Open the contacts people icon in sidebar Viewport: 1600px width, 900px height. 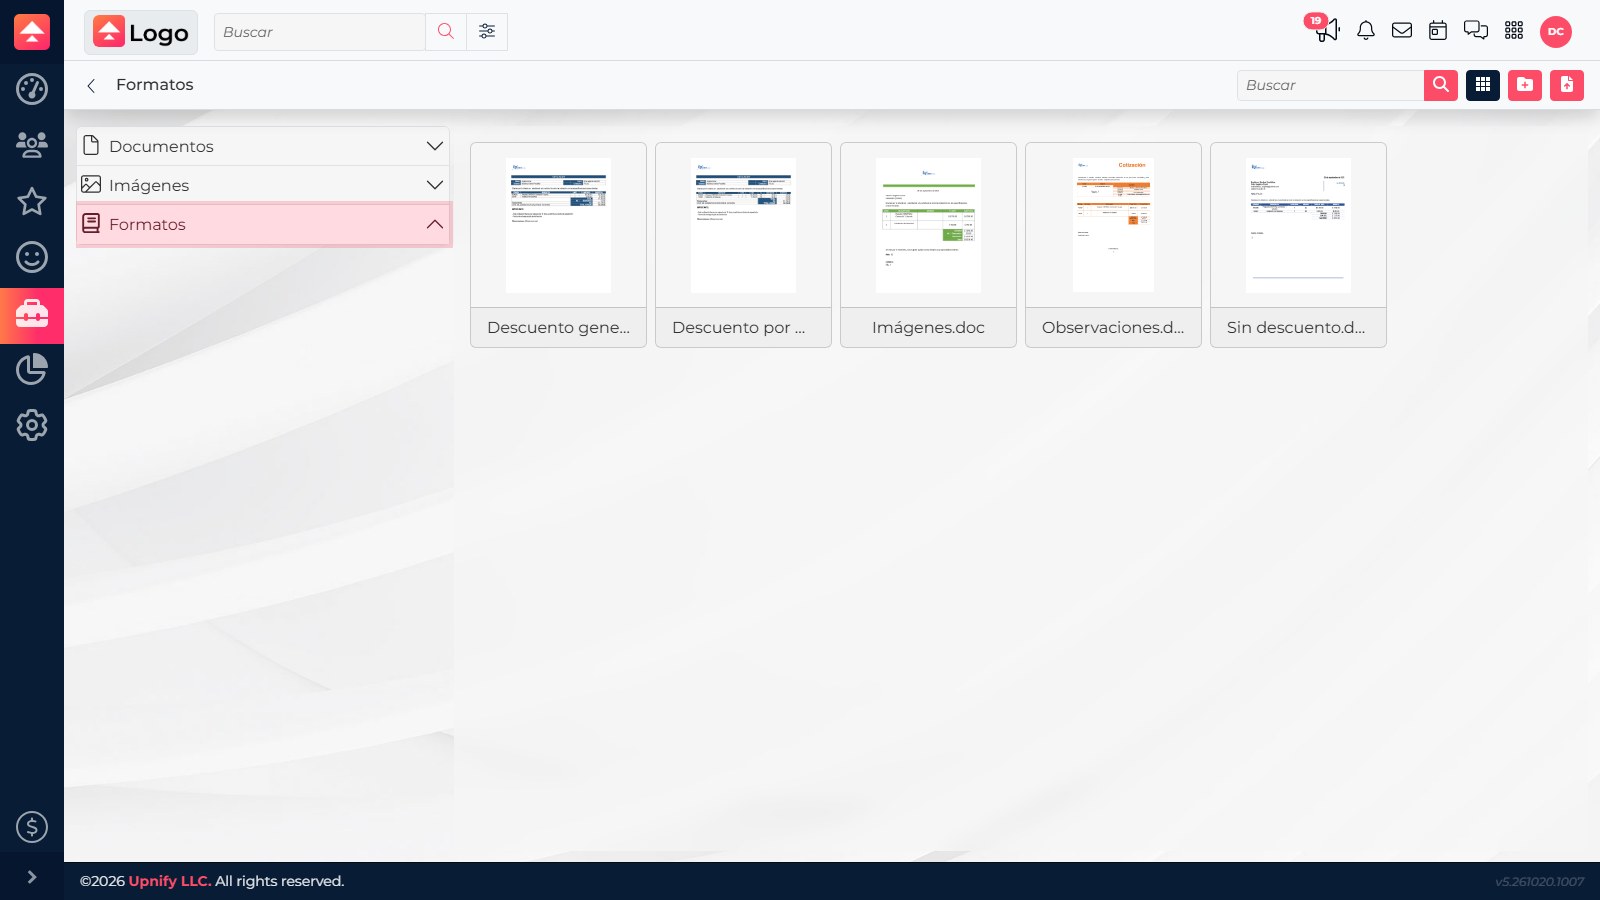coord(32,145)
